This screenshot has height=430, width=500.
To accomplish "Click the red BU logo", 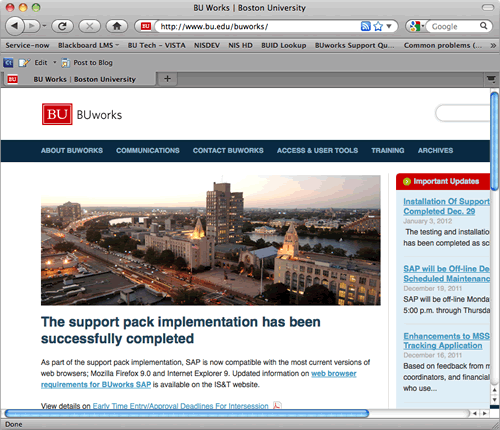I will coord(57,114).
